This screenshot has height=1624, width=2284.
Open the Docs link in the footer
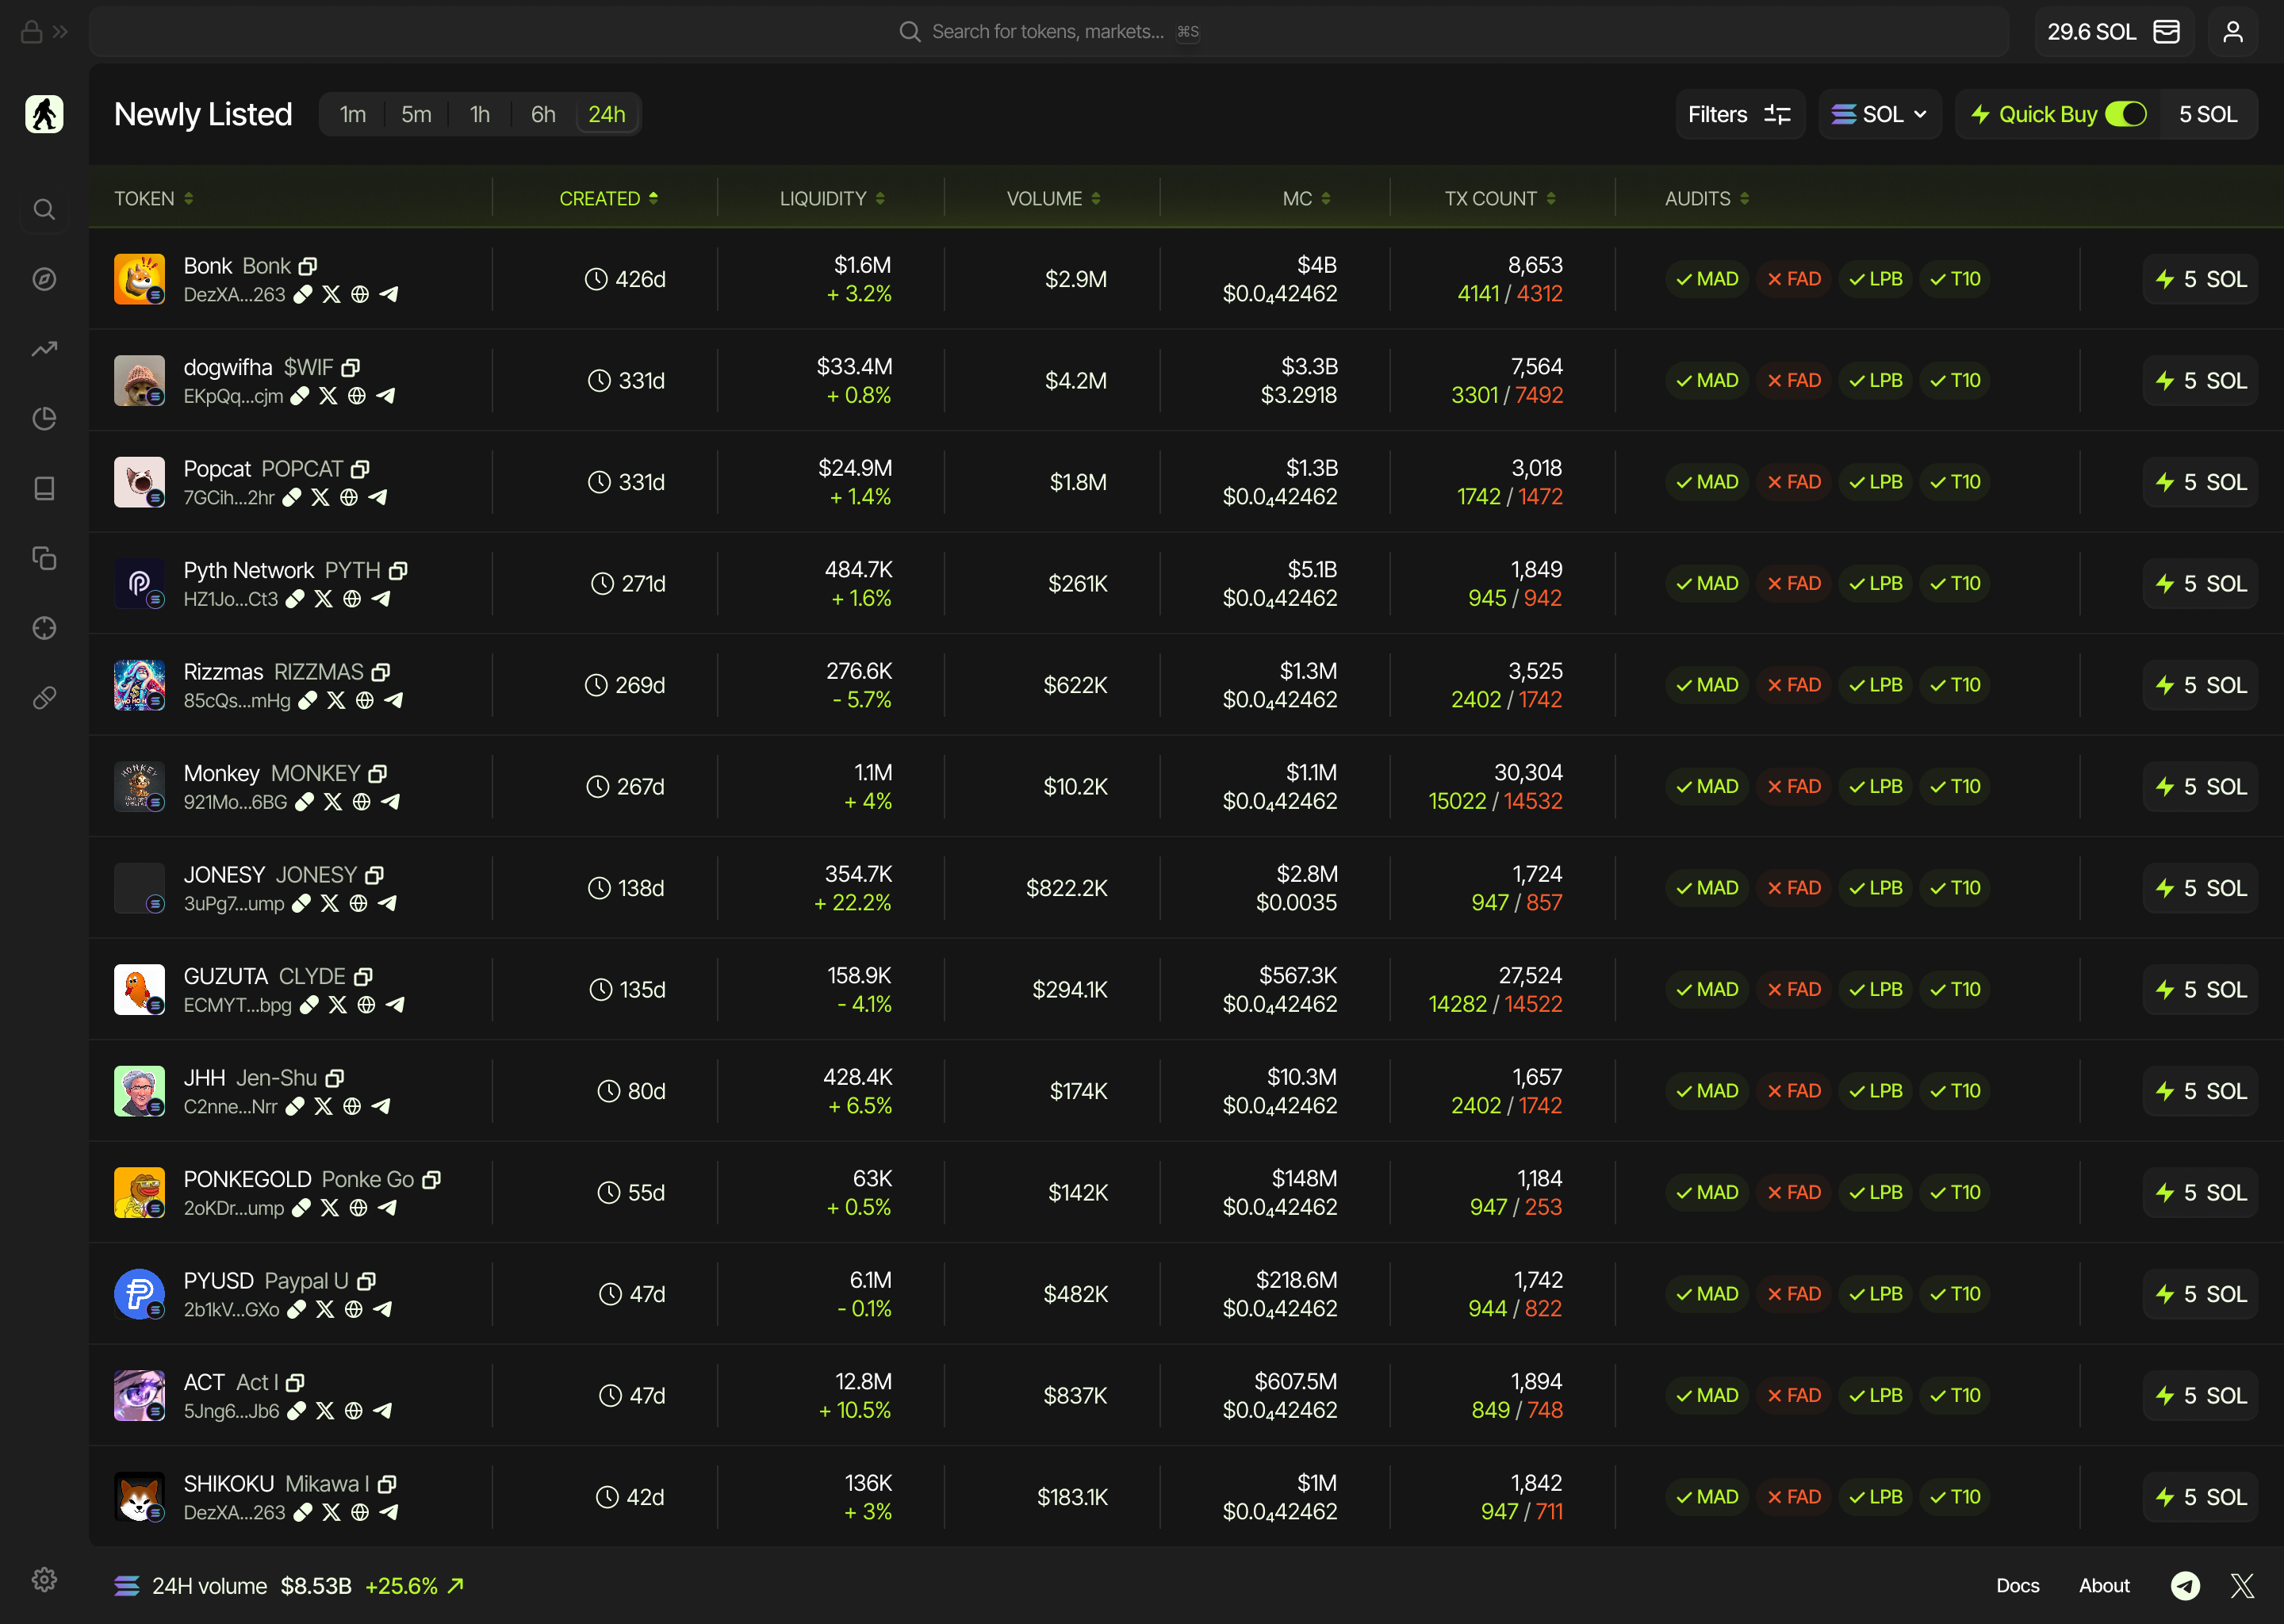[2017, 1585]
